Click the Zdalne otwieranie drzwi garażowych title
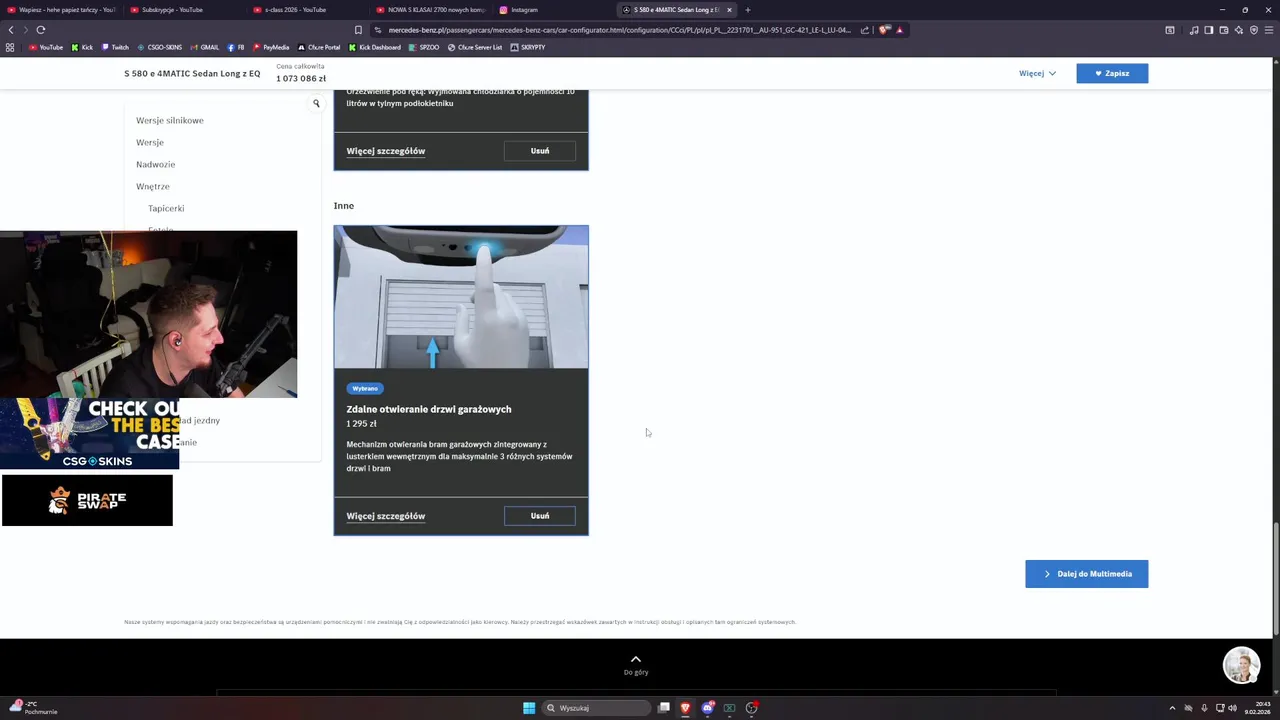This screenshot has width=1280, height=720. tap(429, 409)
